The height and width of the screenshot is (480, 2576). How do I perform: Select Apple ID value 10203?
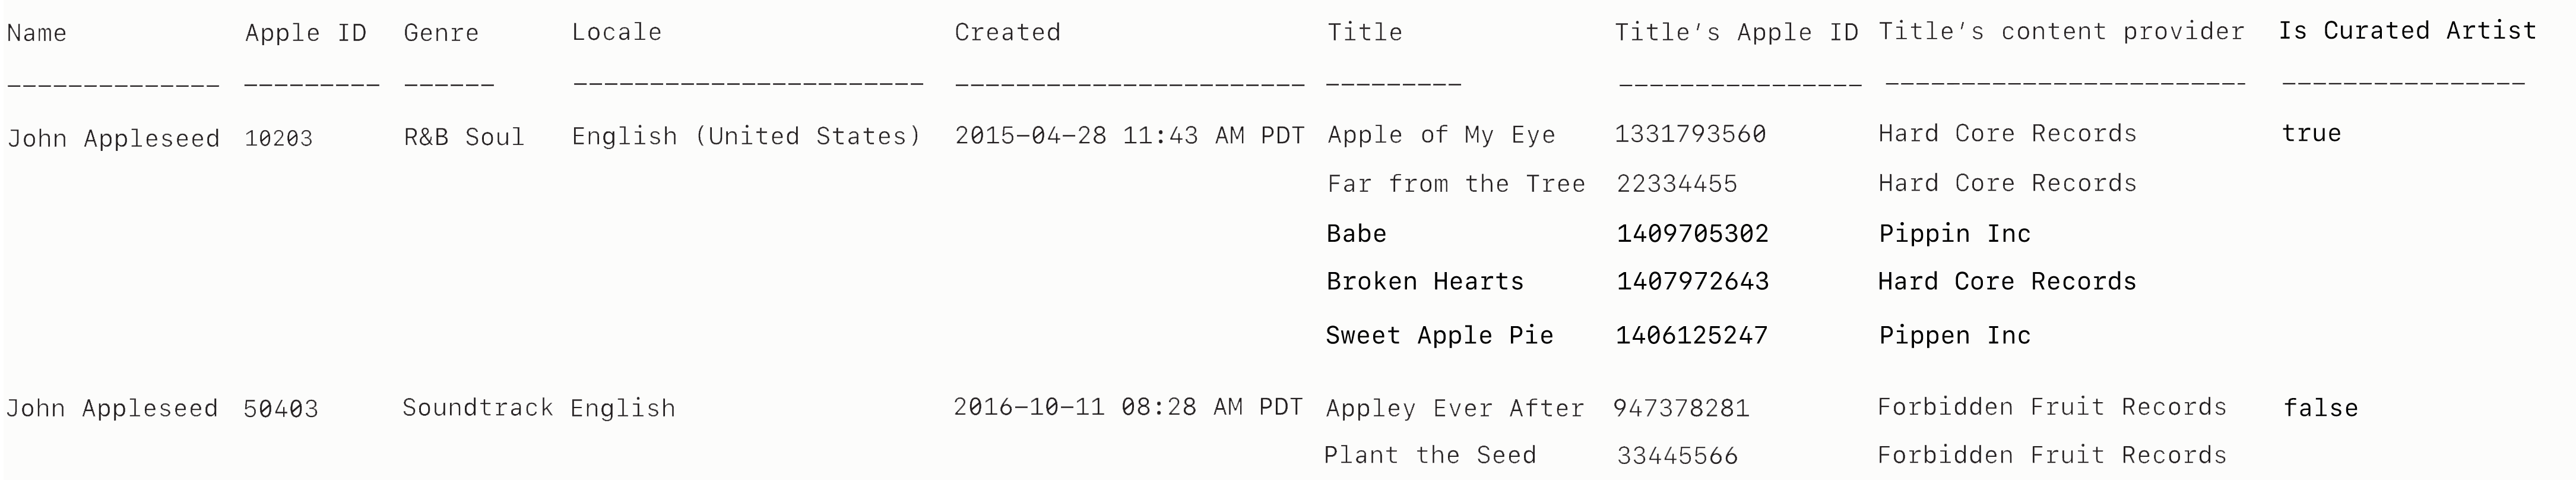tap(279, 138)
